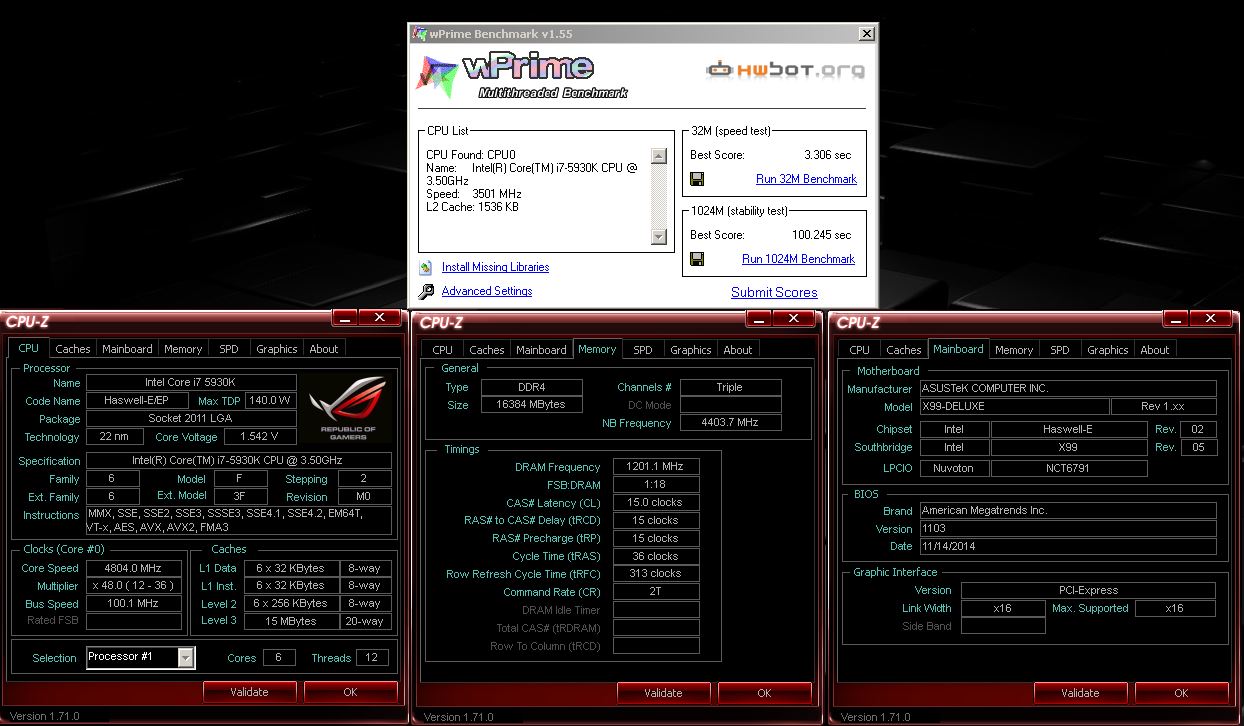Open the Processor #1 selection dropdown

186,657
